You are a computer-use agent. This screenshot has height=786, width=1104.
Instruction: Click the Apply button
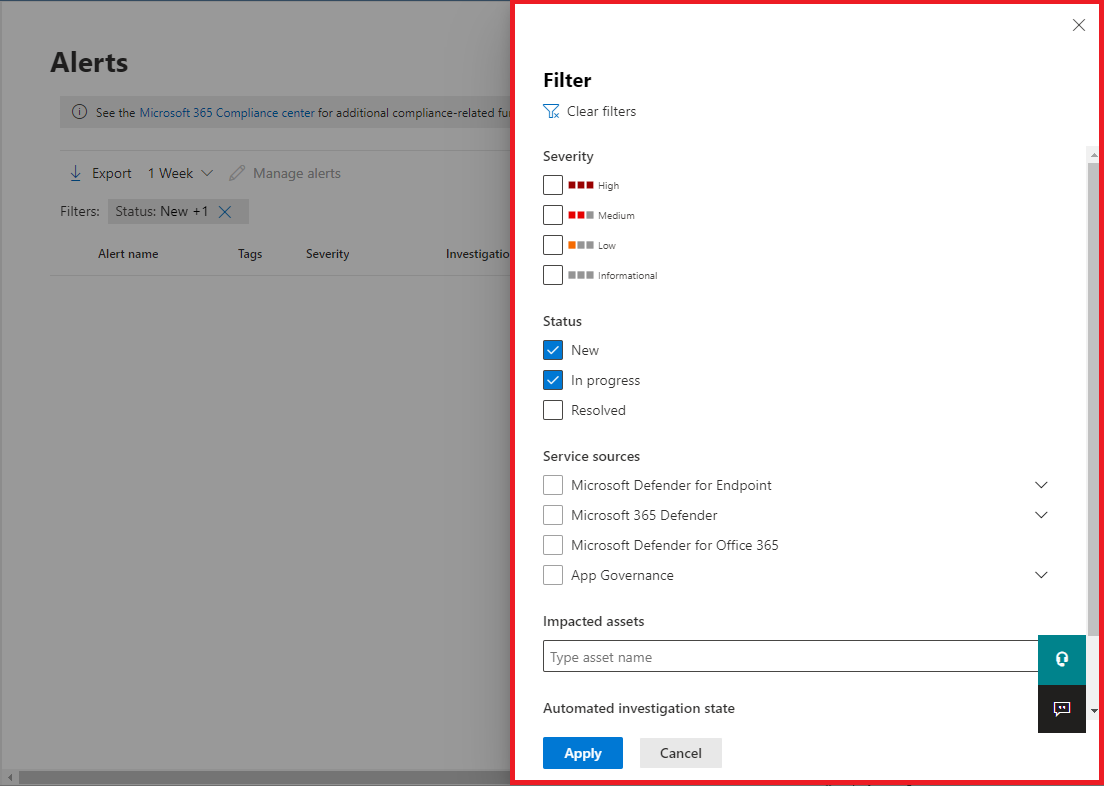point(582,753)
